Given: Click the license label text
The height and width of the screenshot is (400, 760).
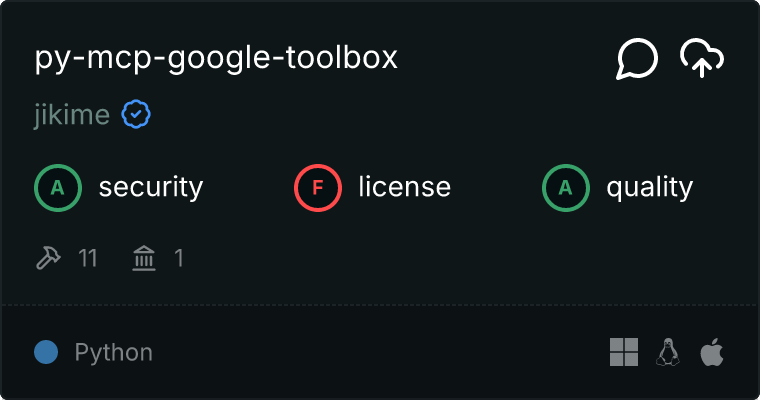Looking at the screenshot, I should 405,187.
